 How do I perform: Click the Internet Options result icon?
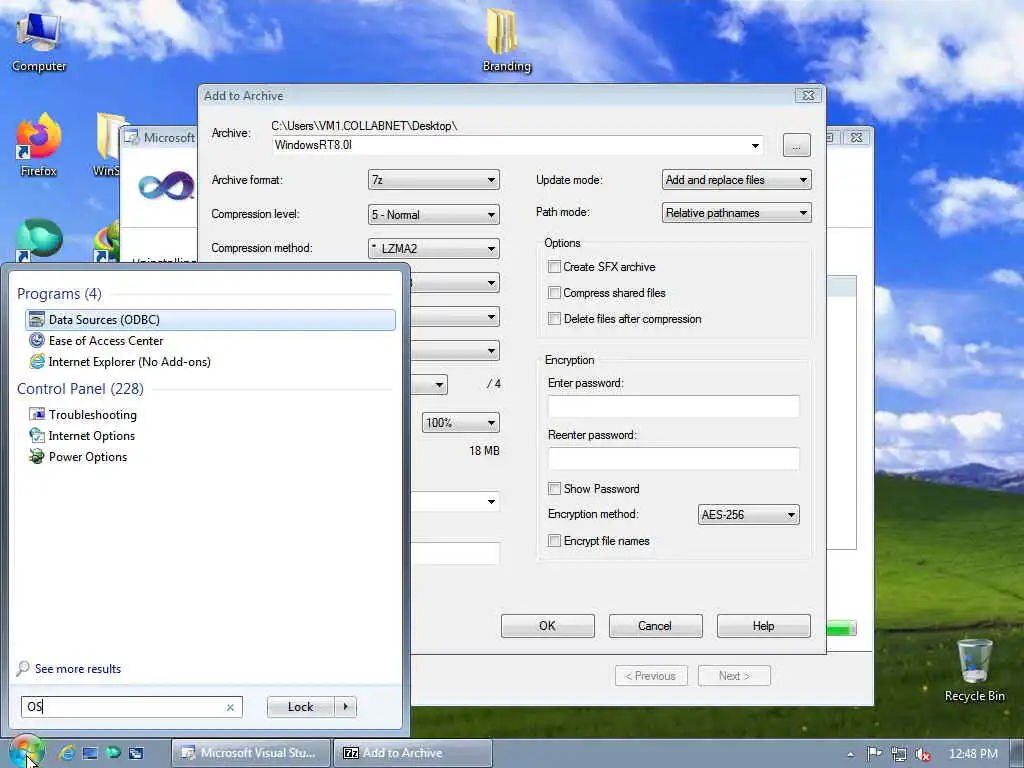coord(37,435)
